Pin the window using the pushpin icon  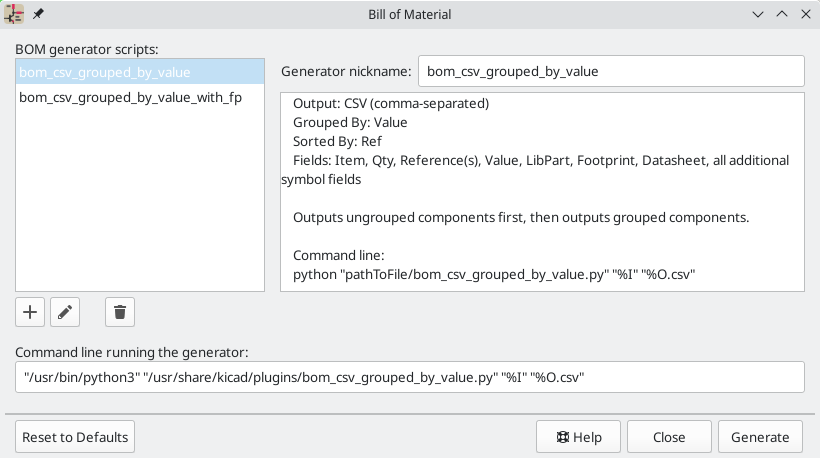tap(38, 14)
